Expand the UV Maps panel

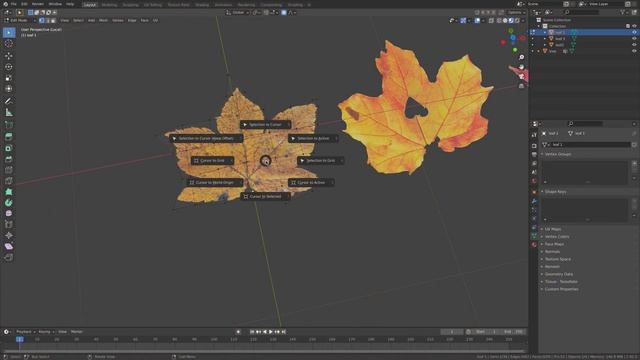pyautogui.click(x=553, y=229)
